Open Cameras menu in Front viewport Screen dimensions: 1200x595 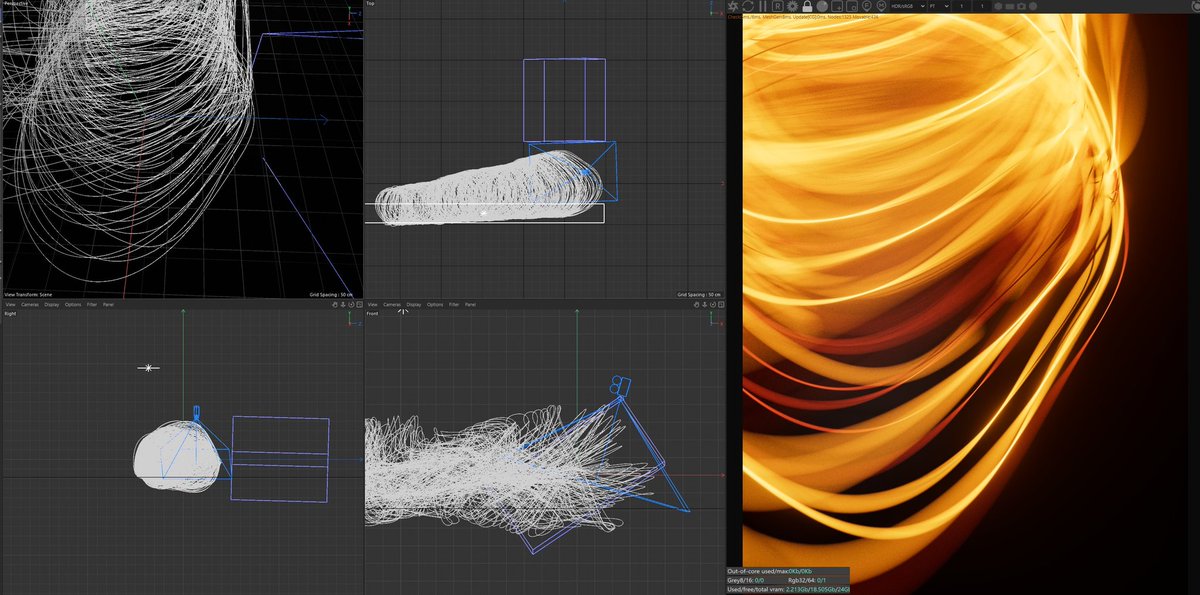pos(392,304)
